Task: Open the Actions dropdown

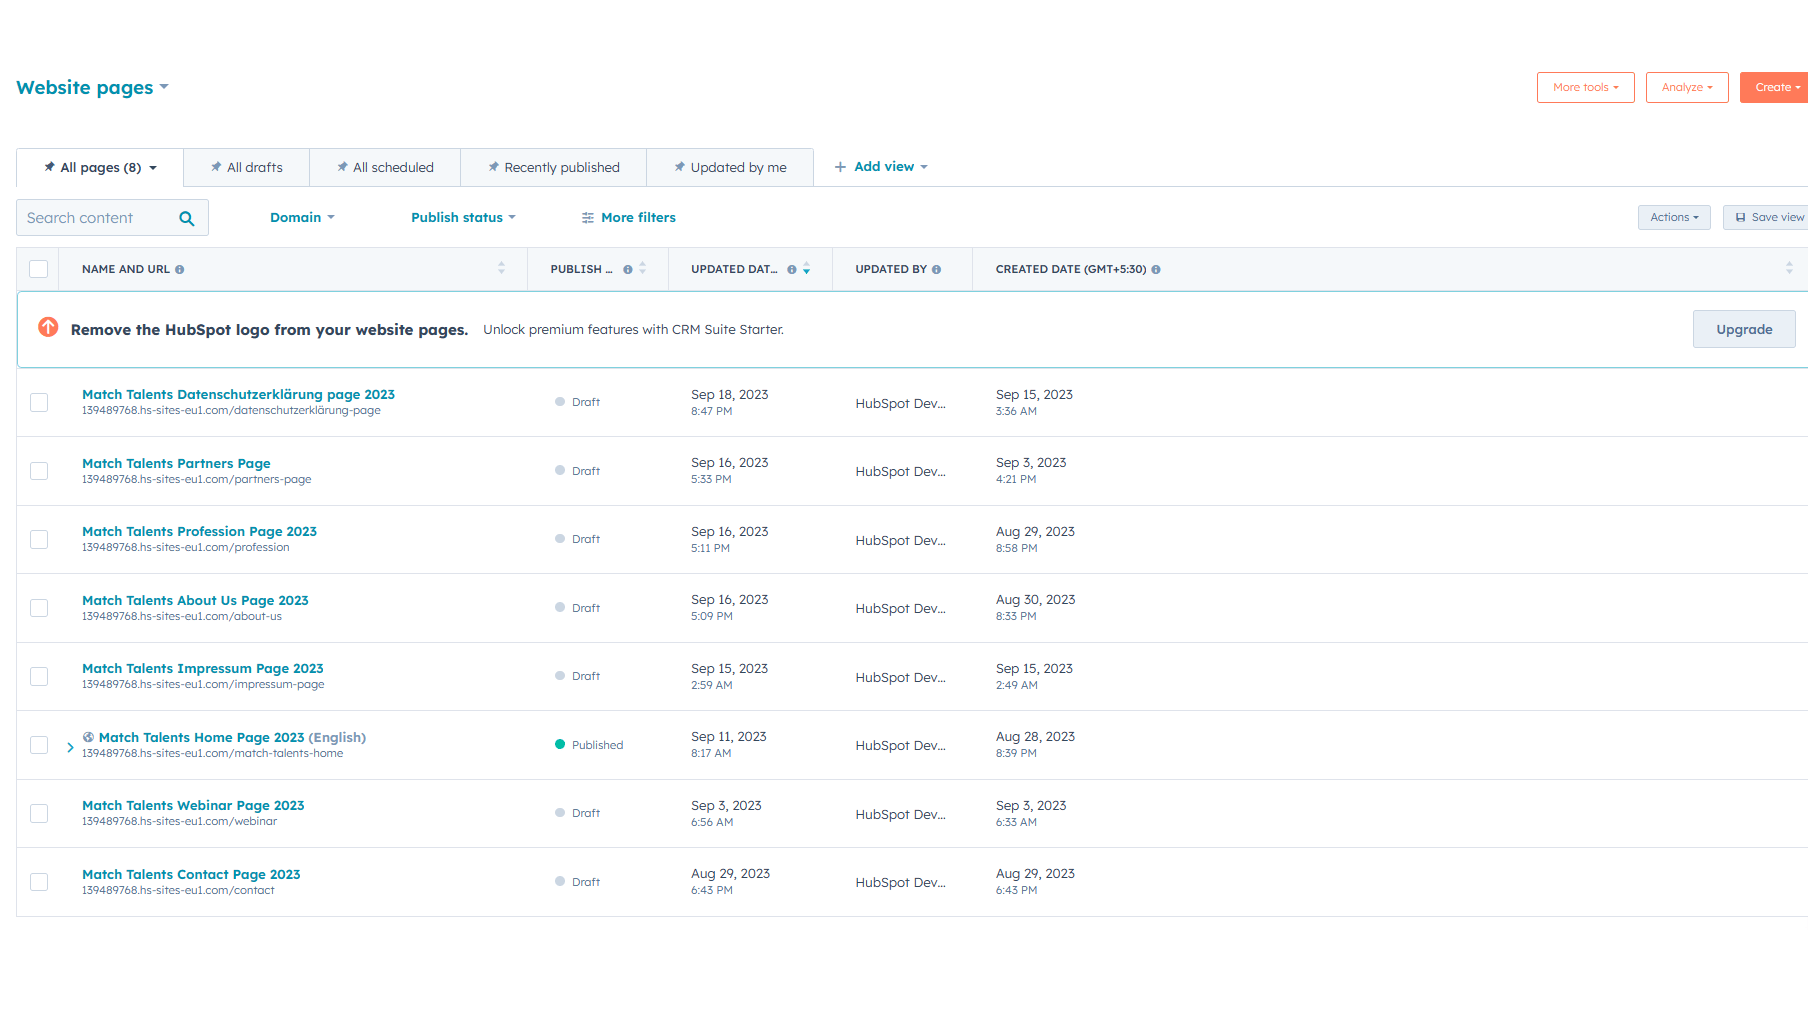Action: (x=1674, y=217)
